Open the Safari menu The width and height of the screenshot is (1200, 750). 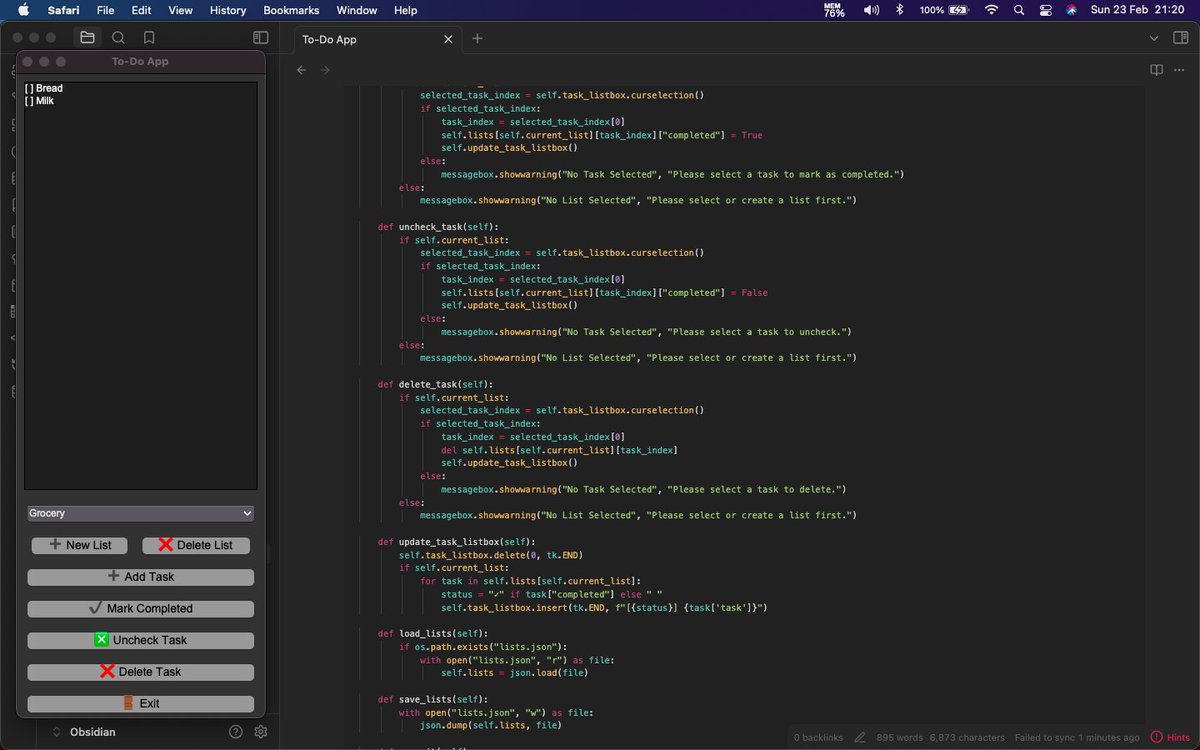(65, 10)
